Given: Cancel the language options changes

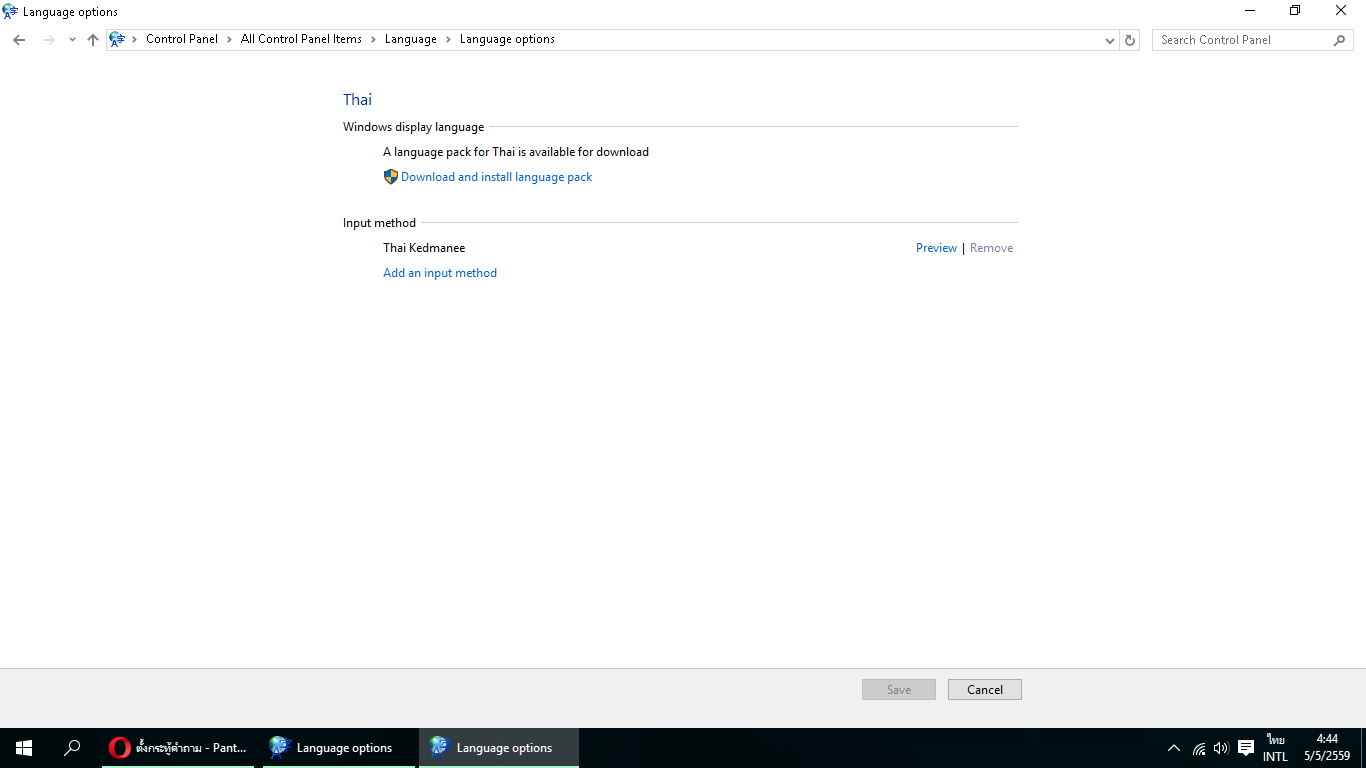Looking at the screenshot, I should tap(985, 690).
